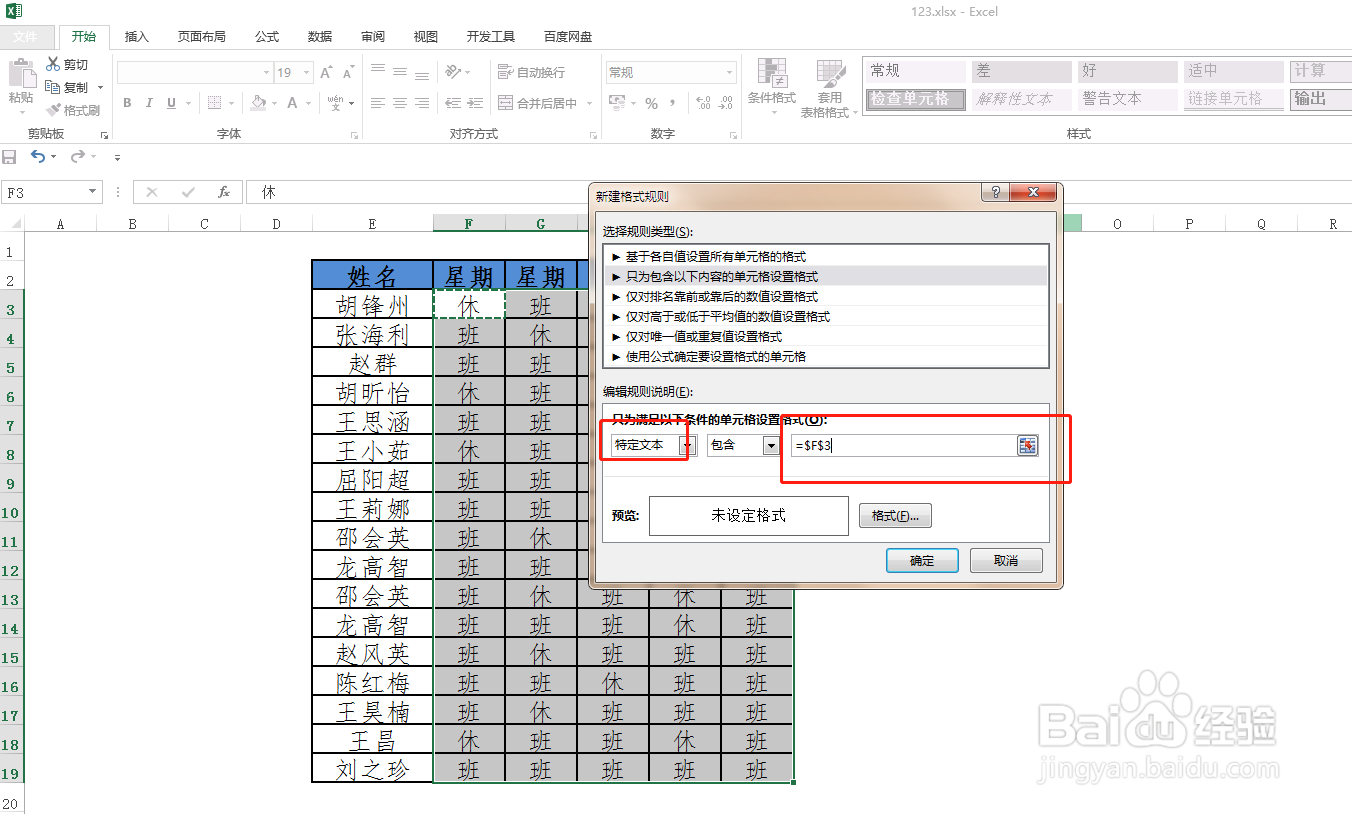Expand the Font group dialog launcher
This screenshot has width=1352, height=814.
point(354,135)
